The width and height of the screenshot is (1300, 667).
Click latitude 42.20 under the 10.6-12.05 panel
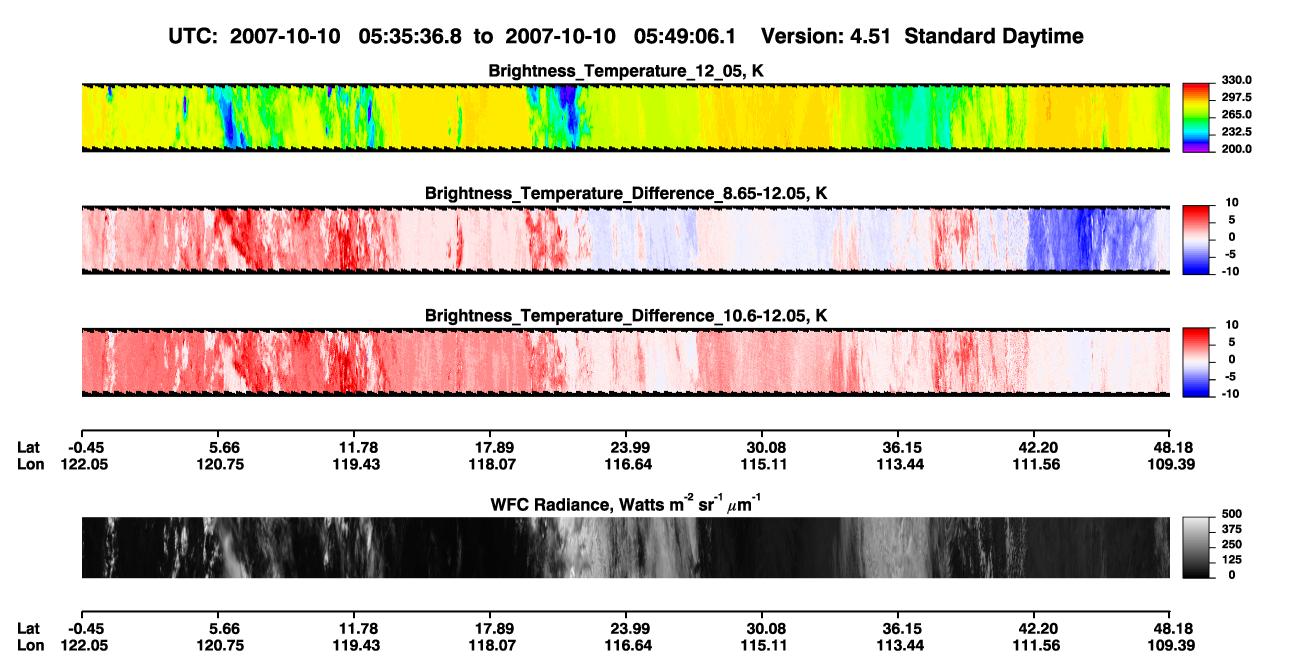[1034, 448]
